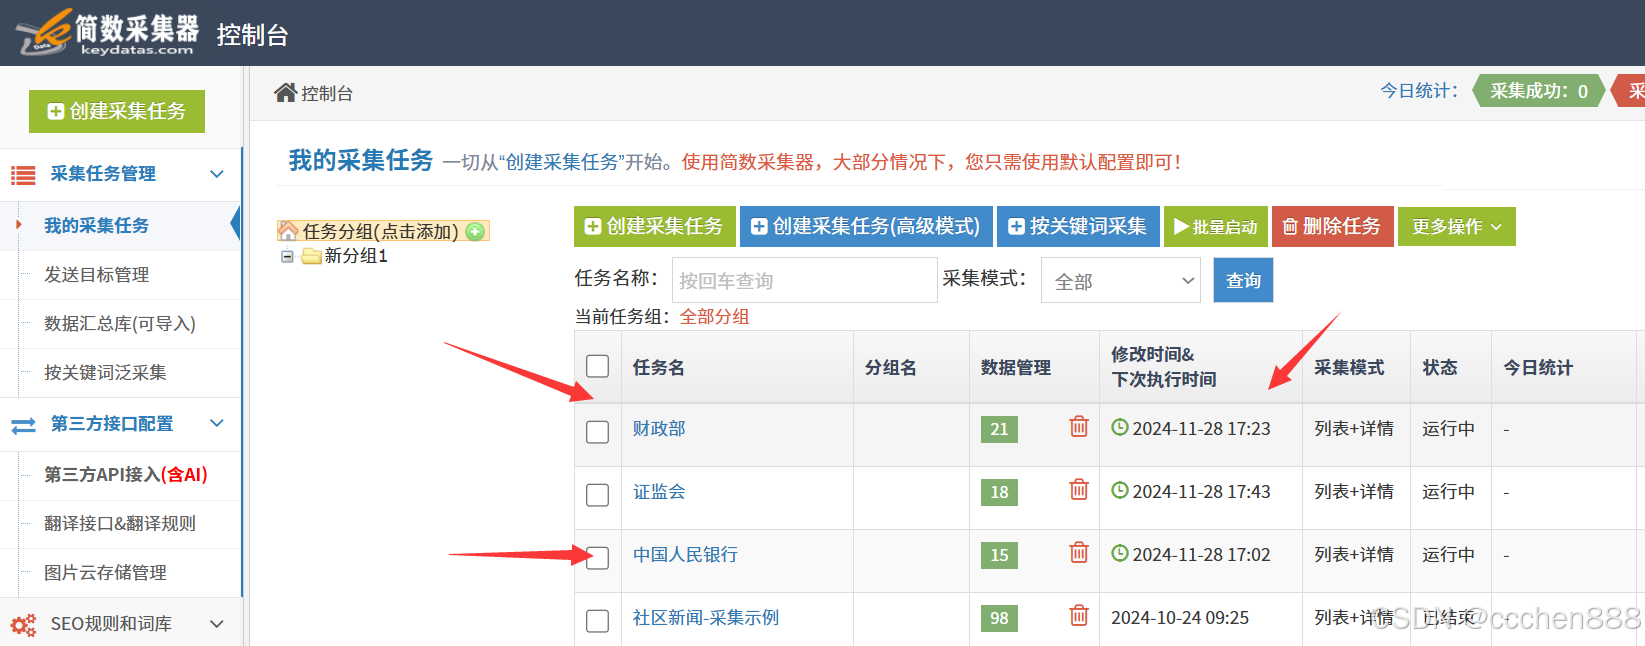This screenshot has width=1645, height=646.
Task: Open 翻译接口&翻译规则 in sidebar
Action: tap(120, 524)
